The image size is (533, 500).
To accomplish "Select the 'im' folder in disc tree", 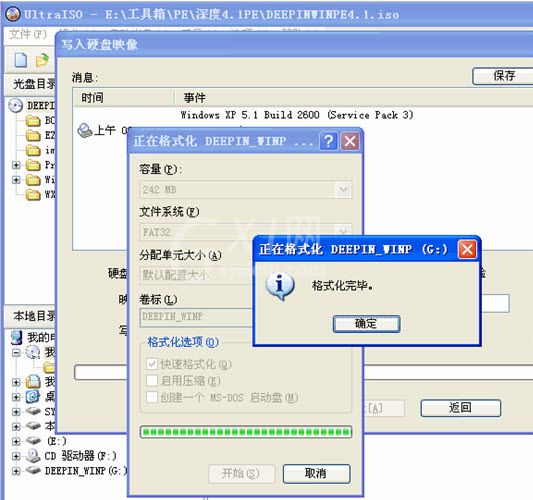I will pos(33,150).
